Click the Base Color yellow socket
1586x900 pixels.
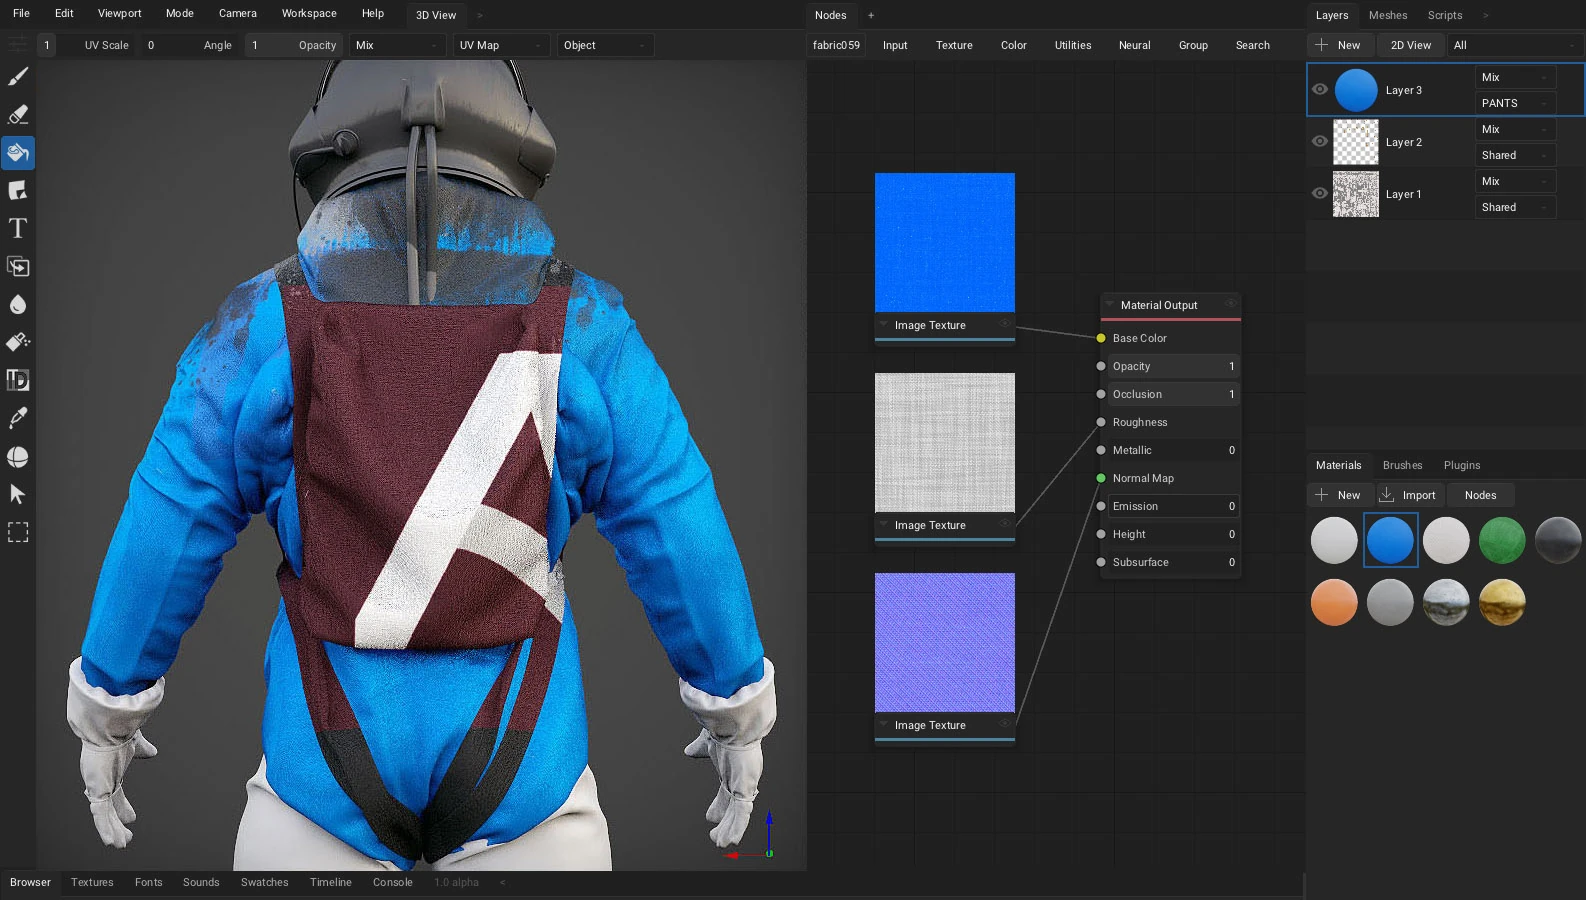[x=1101, y=338]
